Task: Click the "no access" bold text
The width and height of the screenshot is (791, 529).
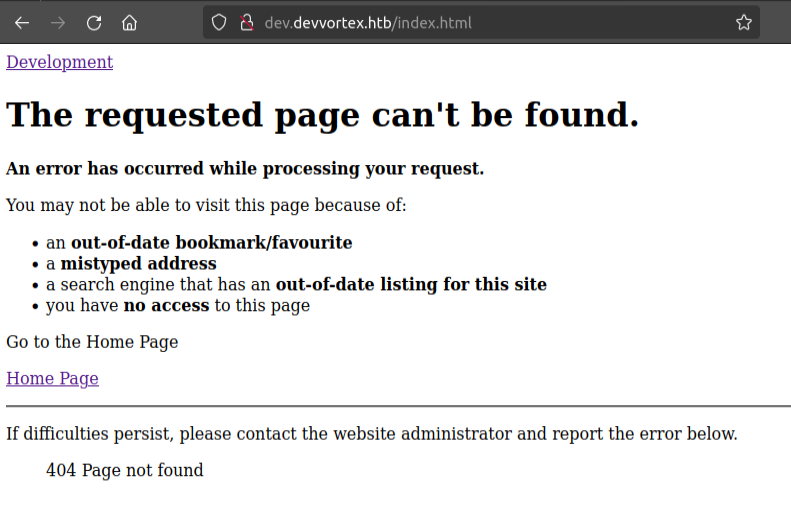Action: 166,305
